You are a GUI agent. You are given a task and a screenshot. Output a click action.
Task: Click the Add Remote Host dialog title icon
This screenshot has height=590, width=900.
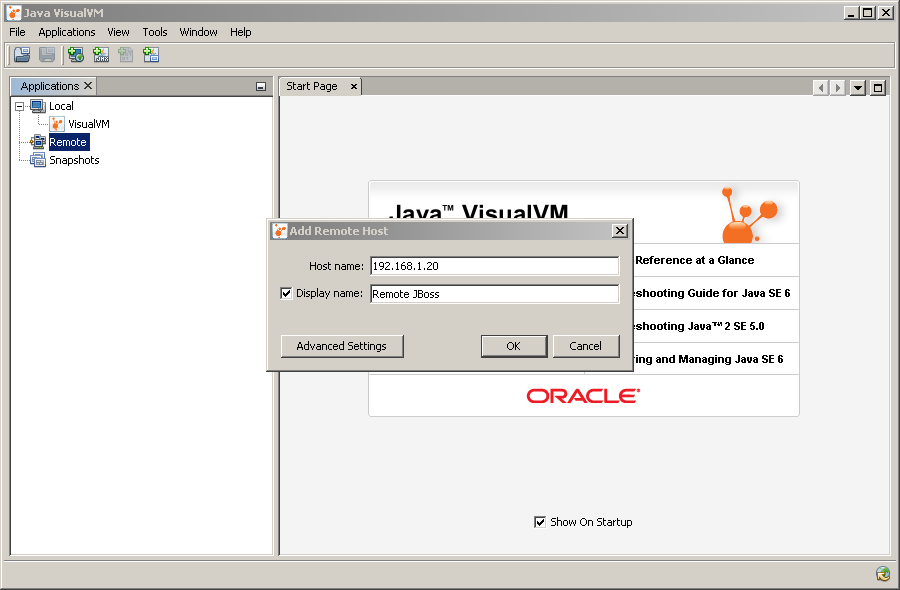click(x=280, y=231)
